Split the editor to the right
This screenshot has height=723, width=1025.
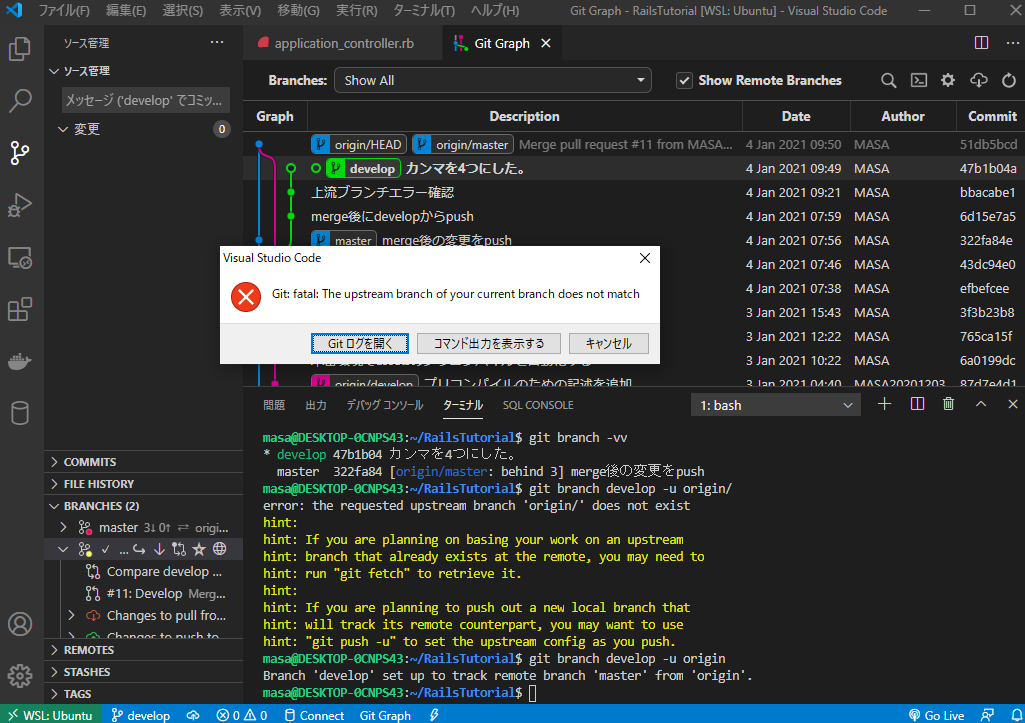(x=981, y=43)
